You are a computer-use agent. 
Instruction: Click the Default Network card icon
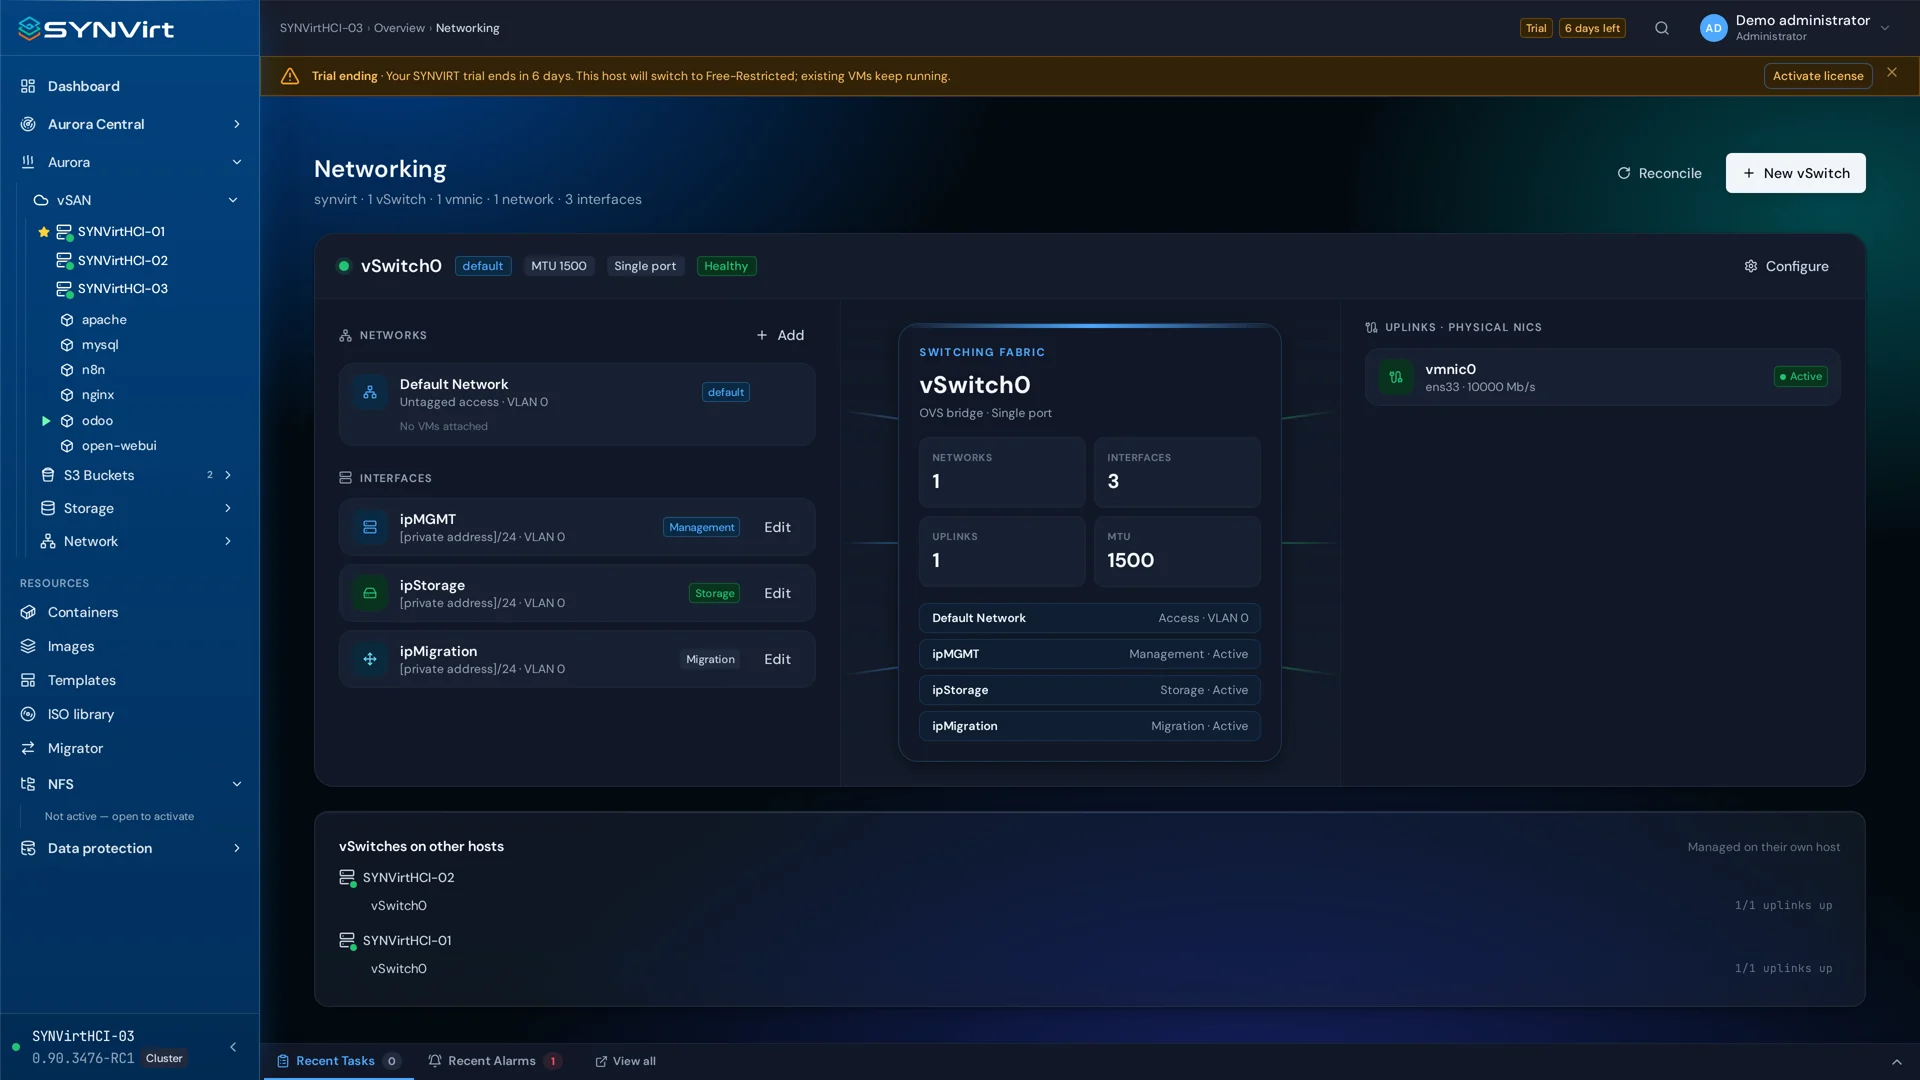tap(370, 393)
